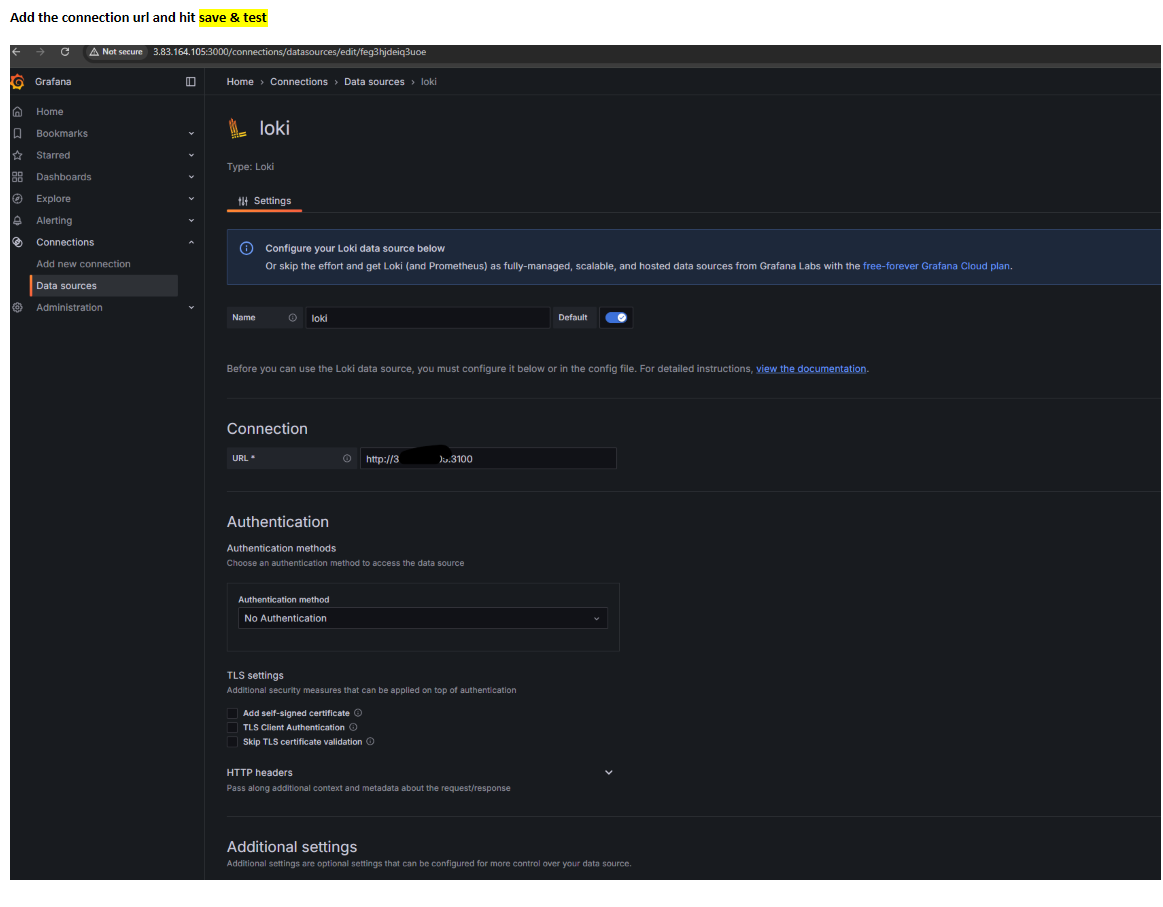Screen dimensions: 1163x907
Task: Open the Authentication method dropdown
Action: click(423, 619)
